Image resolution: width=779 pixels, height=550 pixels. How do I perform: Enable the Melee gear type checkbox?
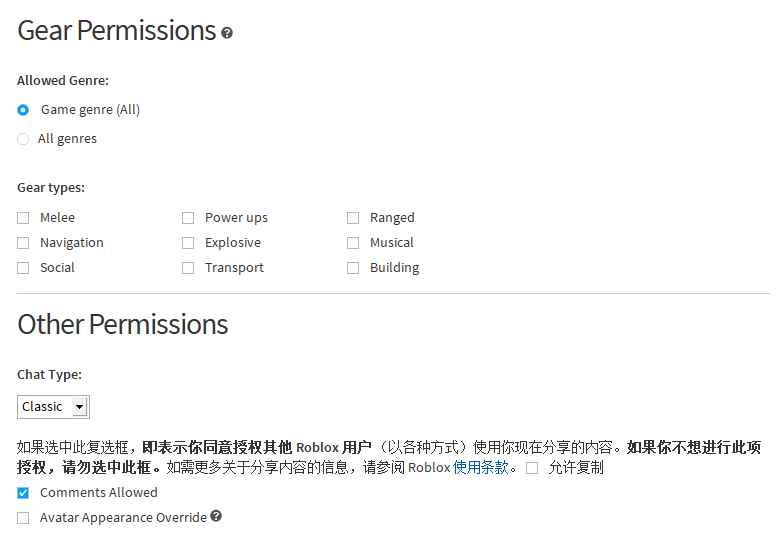click(x=23, y=218)
